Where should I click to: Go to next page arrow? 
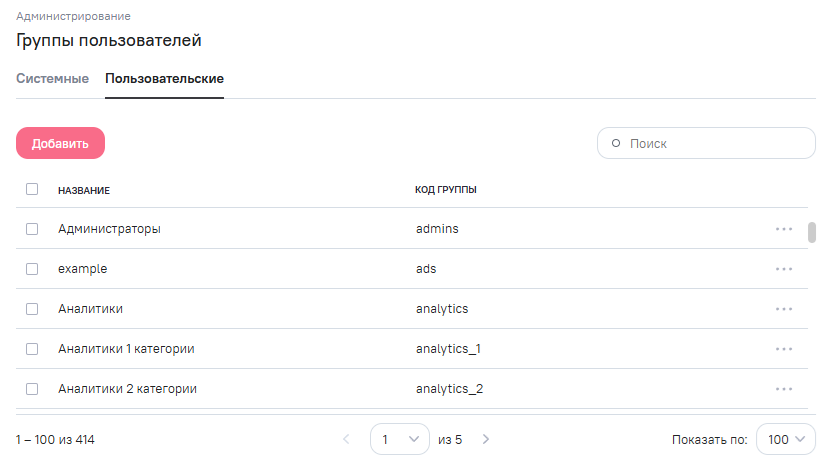(486, 439)
